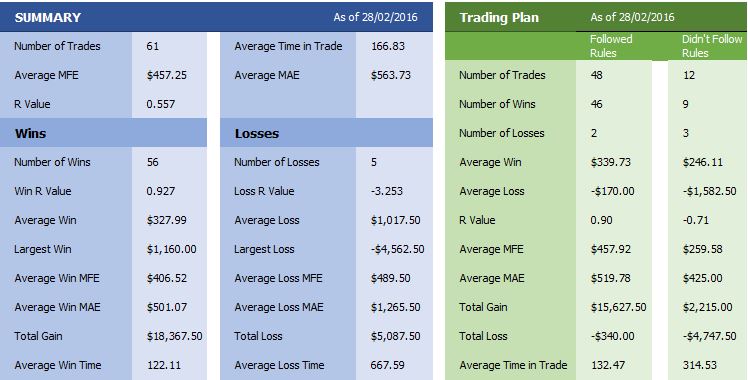Screen dimensions: 748x380
Task: Click the Average Loss Time value 667.59
Action: click(x=387, y=365)
